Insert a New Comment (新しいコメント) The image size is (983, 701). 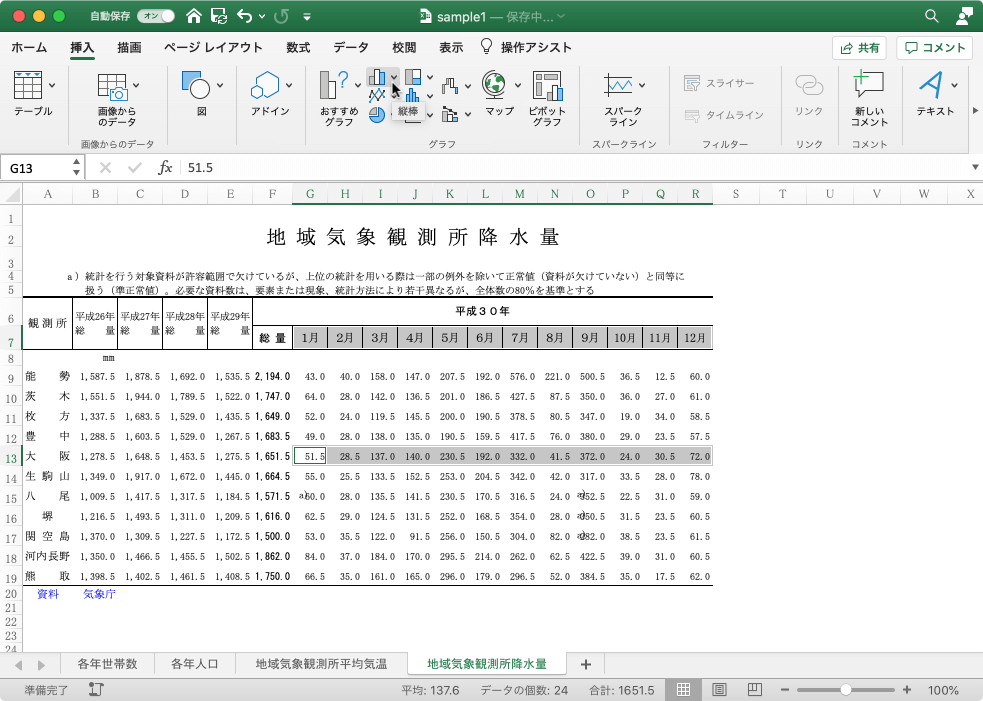click(869, 85)
